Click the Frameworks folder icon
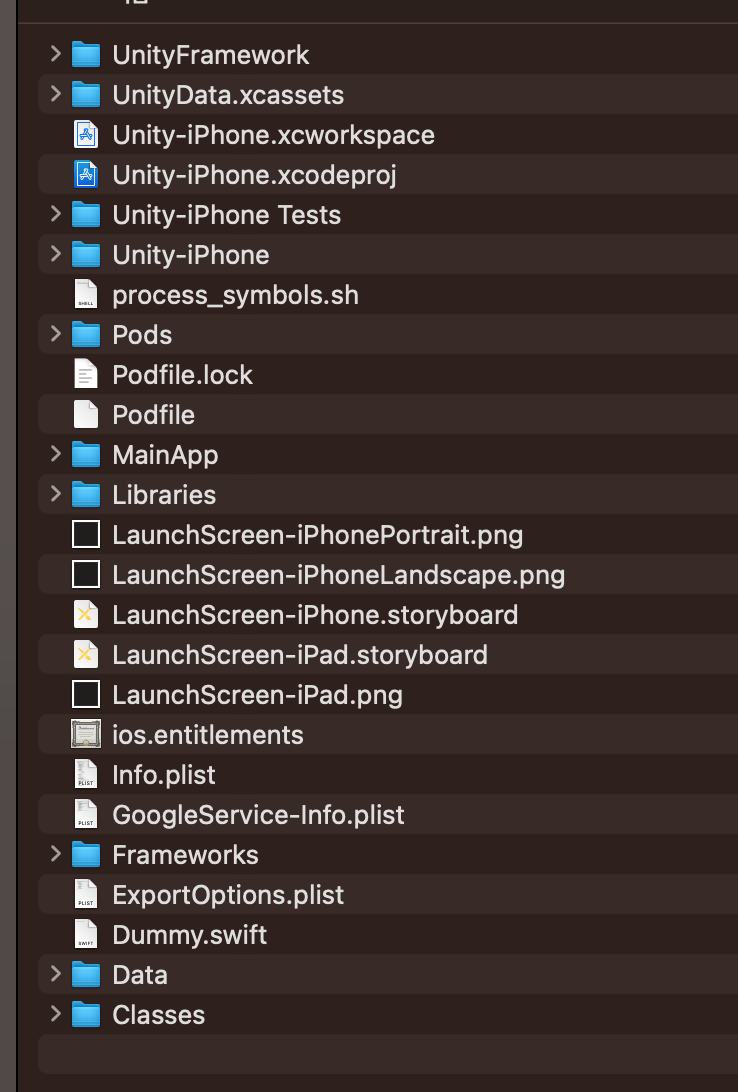 [86, 855]
